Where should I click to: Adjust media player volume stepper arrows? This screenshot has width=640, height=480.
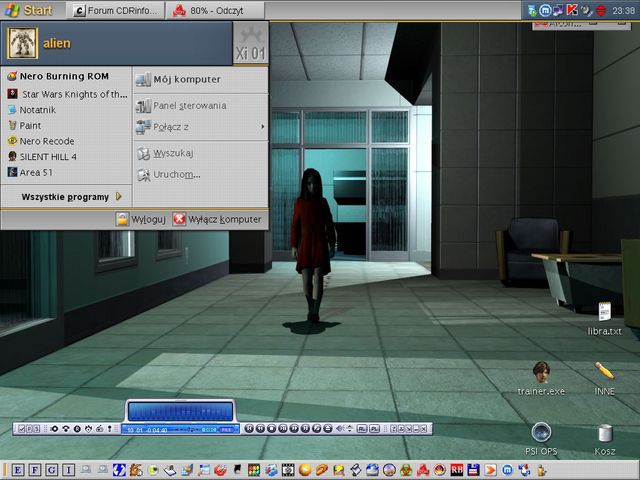point(349,429)
